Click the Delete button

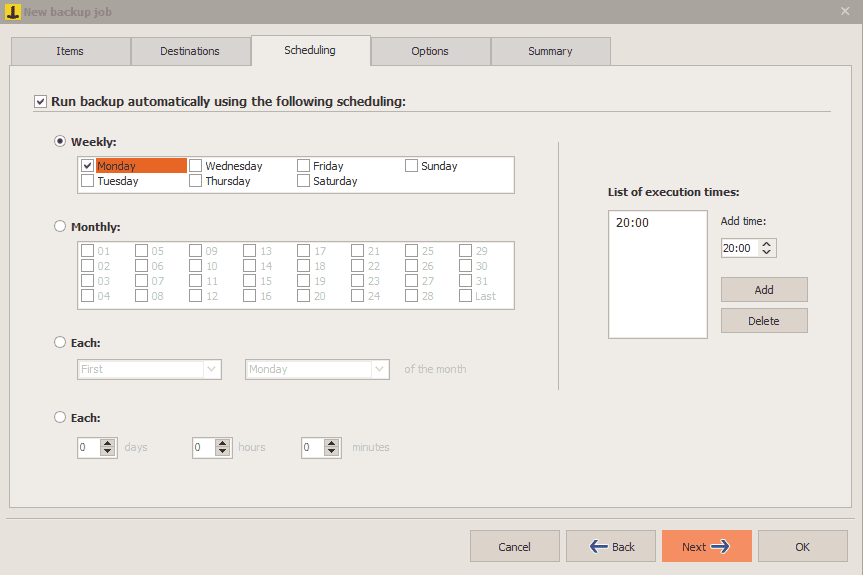[x=764, y=321]
